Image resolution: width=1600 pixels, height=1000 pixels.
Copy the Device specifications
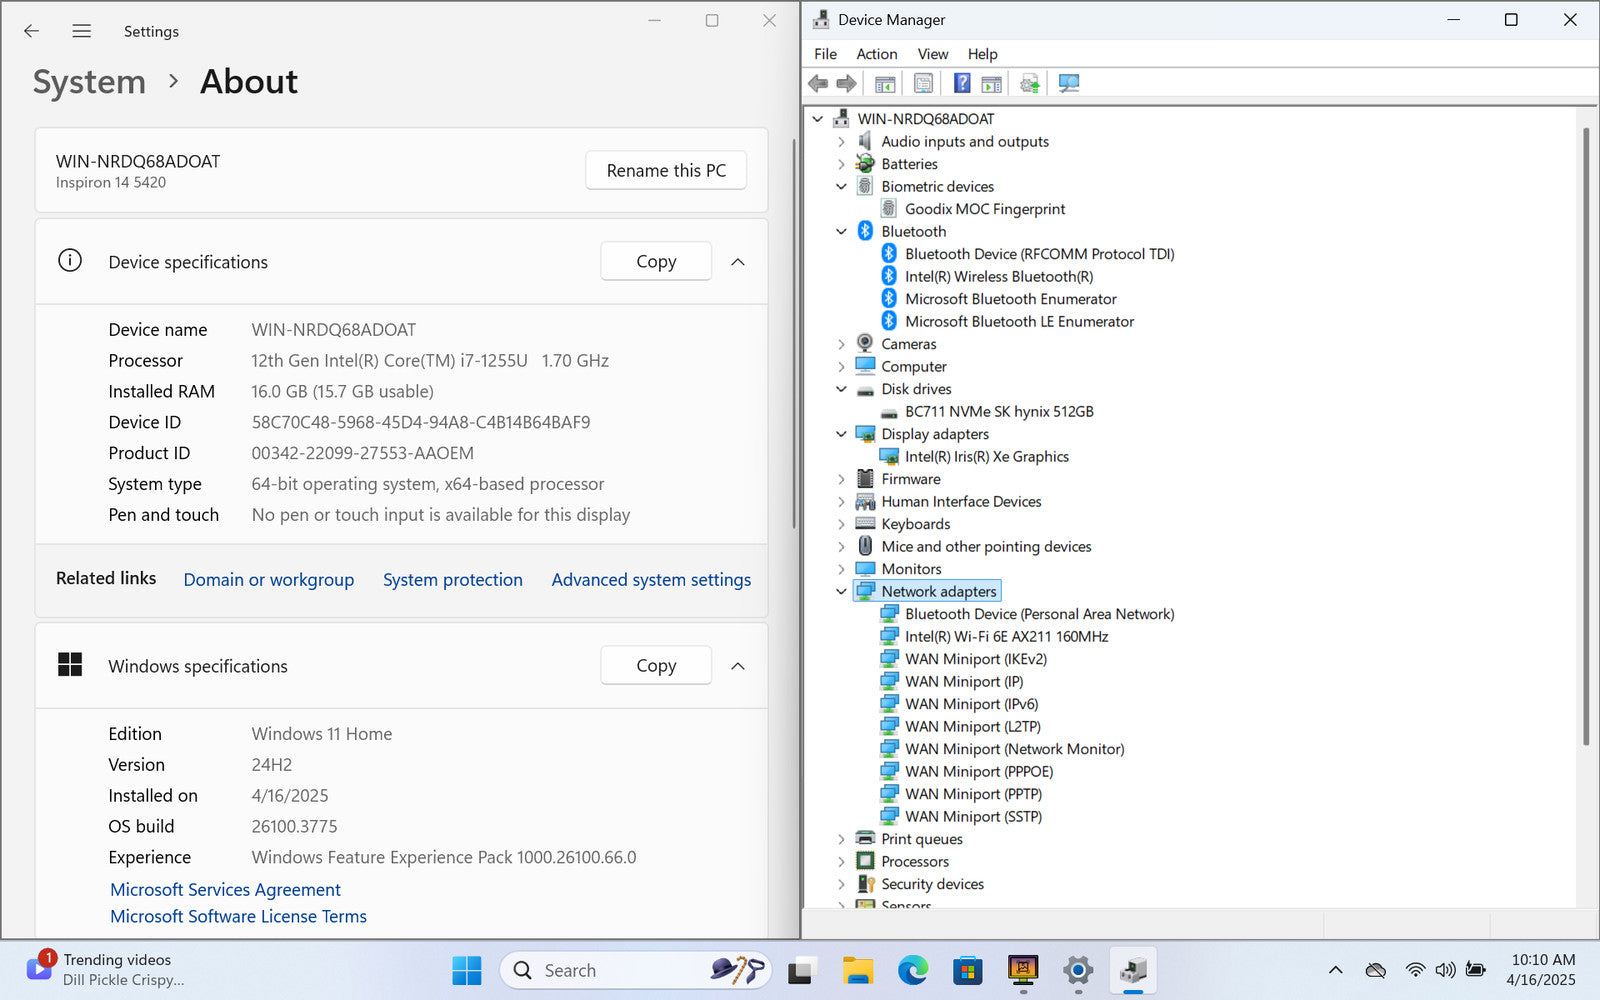click(656, 261)
